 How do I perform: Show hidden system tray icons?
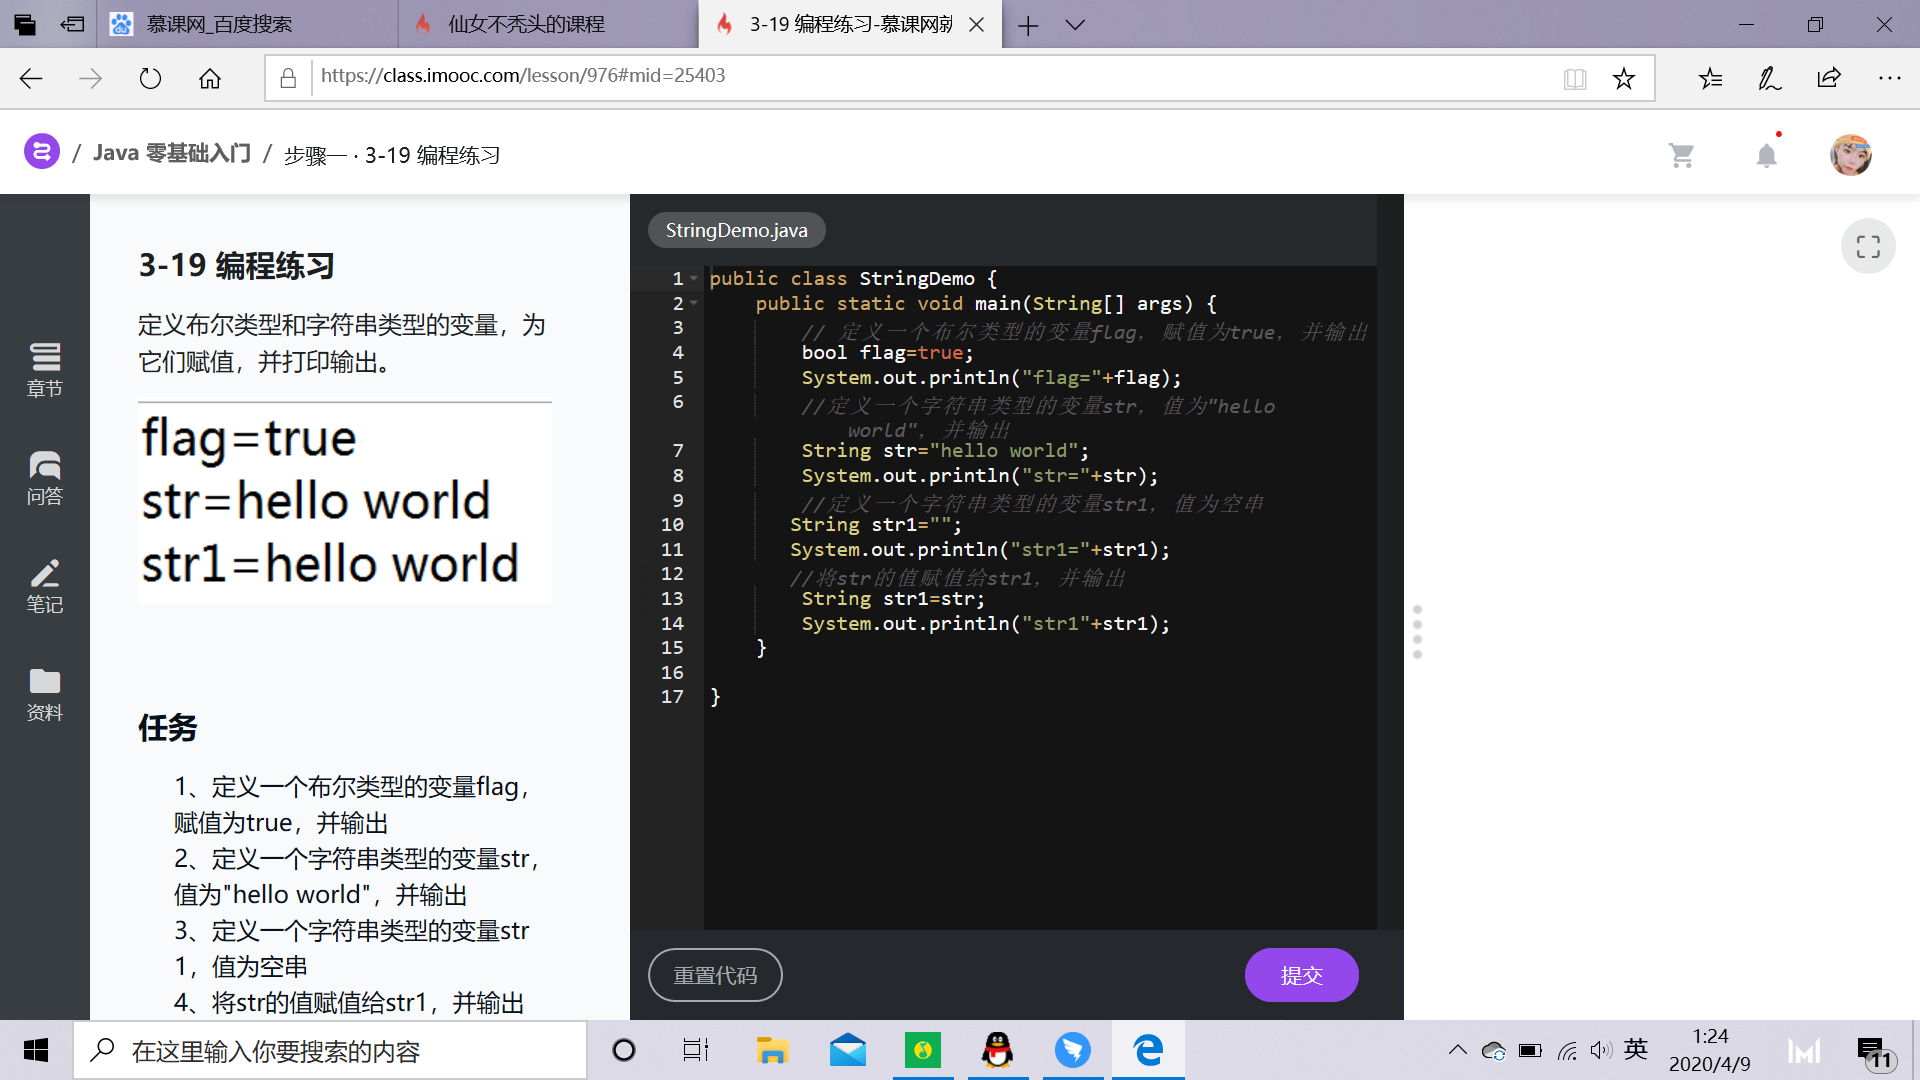(x=1457, y=1050)
